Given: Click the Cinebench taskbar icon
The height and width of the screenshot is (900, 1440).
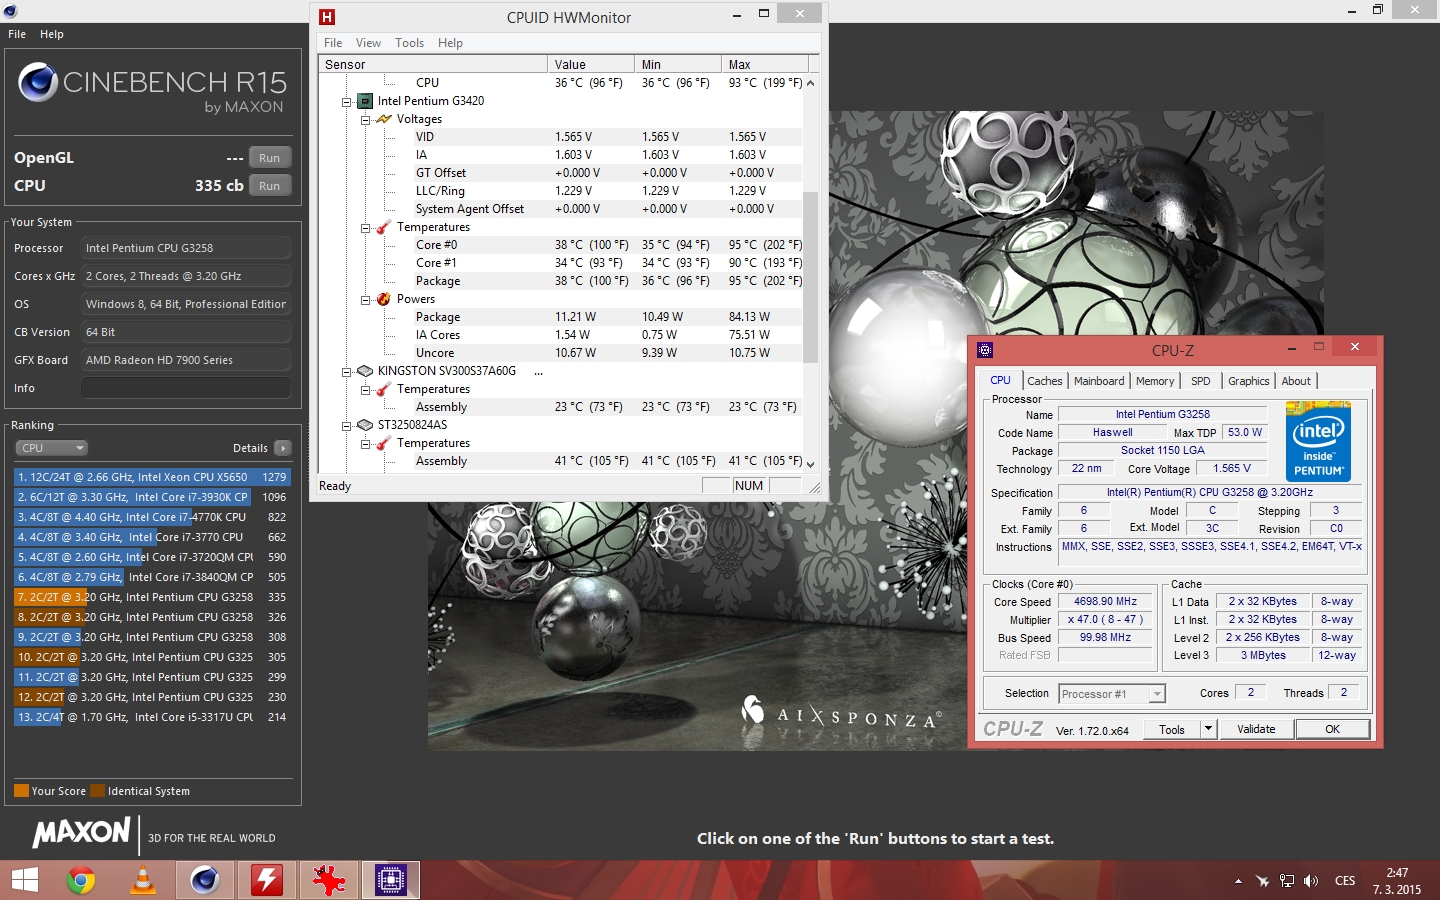Looking at the screenshot, I should tap(205, 880).
